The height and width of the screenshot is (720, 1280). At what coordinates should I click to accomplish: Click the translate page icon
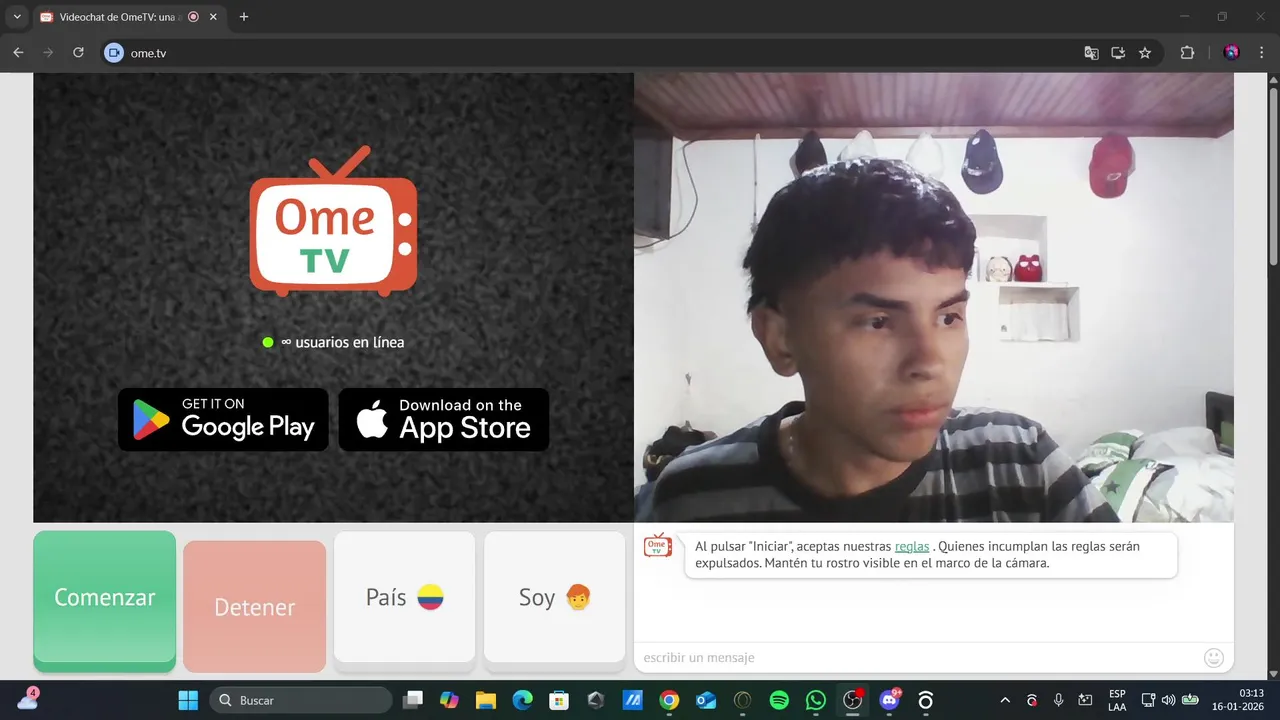click(x=1091, y=53)
